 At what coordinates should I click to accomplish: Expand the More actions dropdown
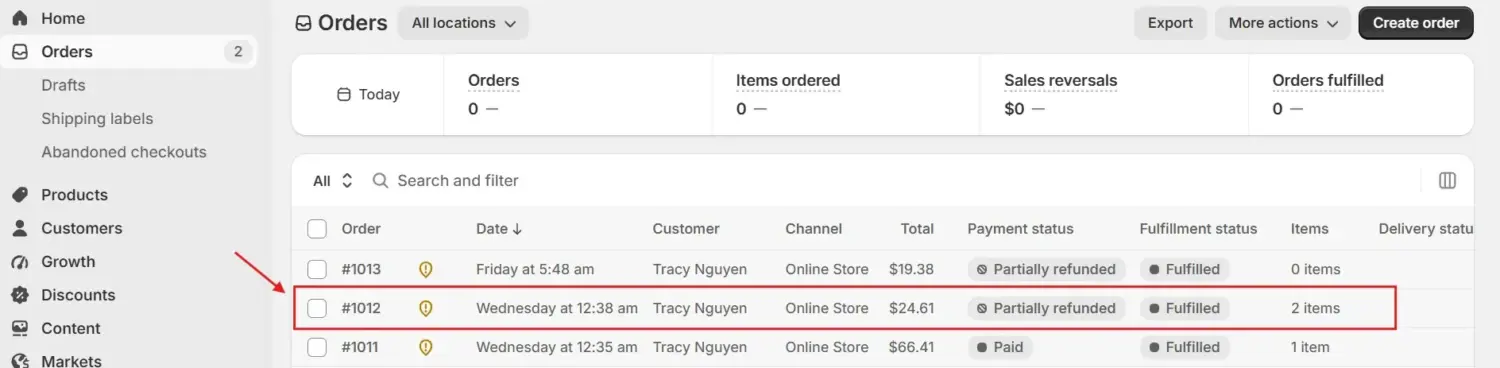point(1283,23)
